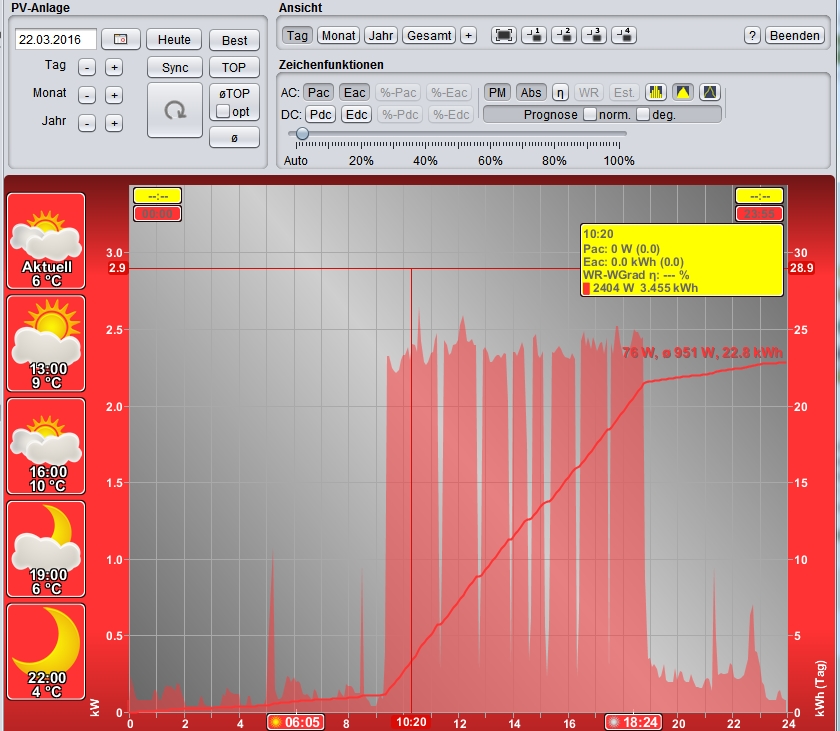Open the help question mark button
Screen dimensions: 840x731
[752, 35]
